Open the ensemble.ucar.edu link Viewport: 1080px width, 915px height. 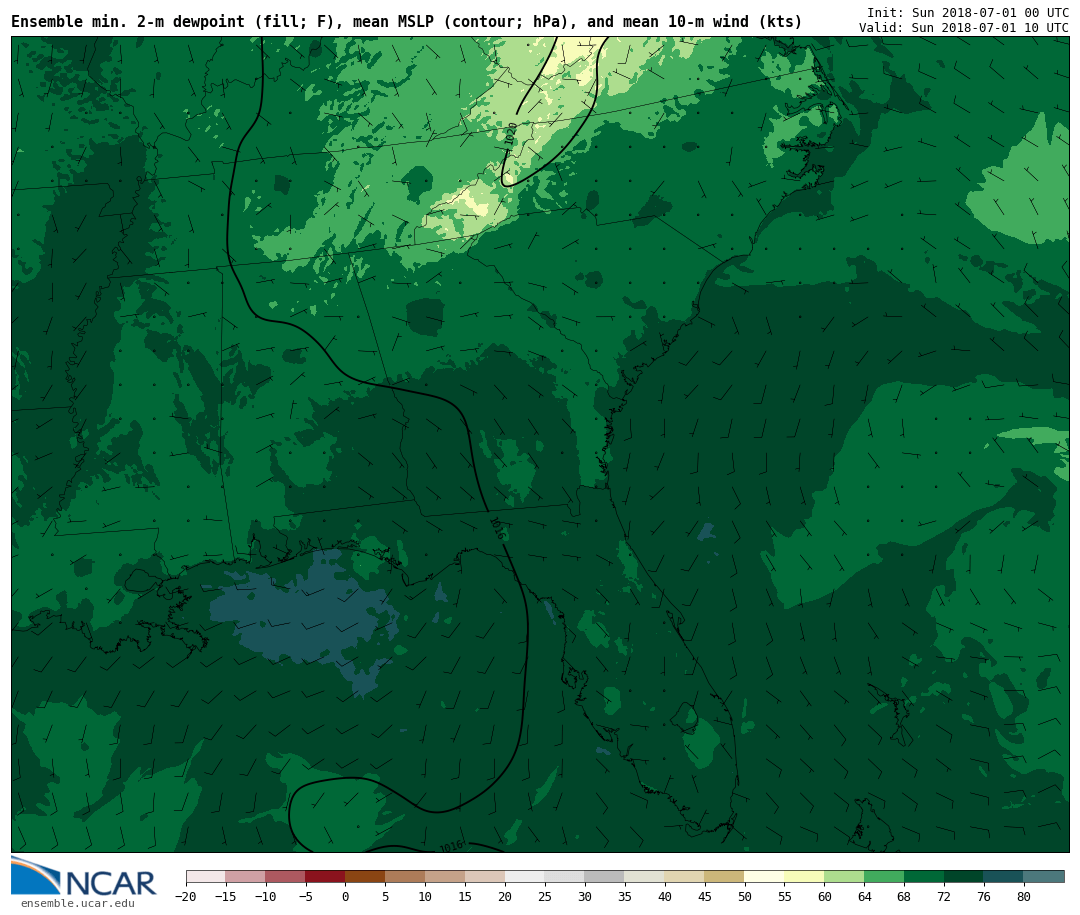77,904
